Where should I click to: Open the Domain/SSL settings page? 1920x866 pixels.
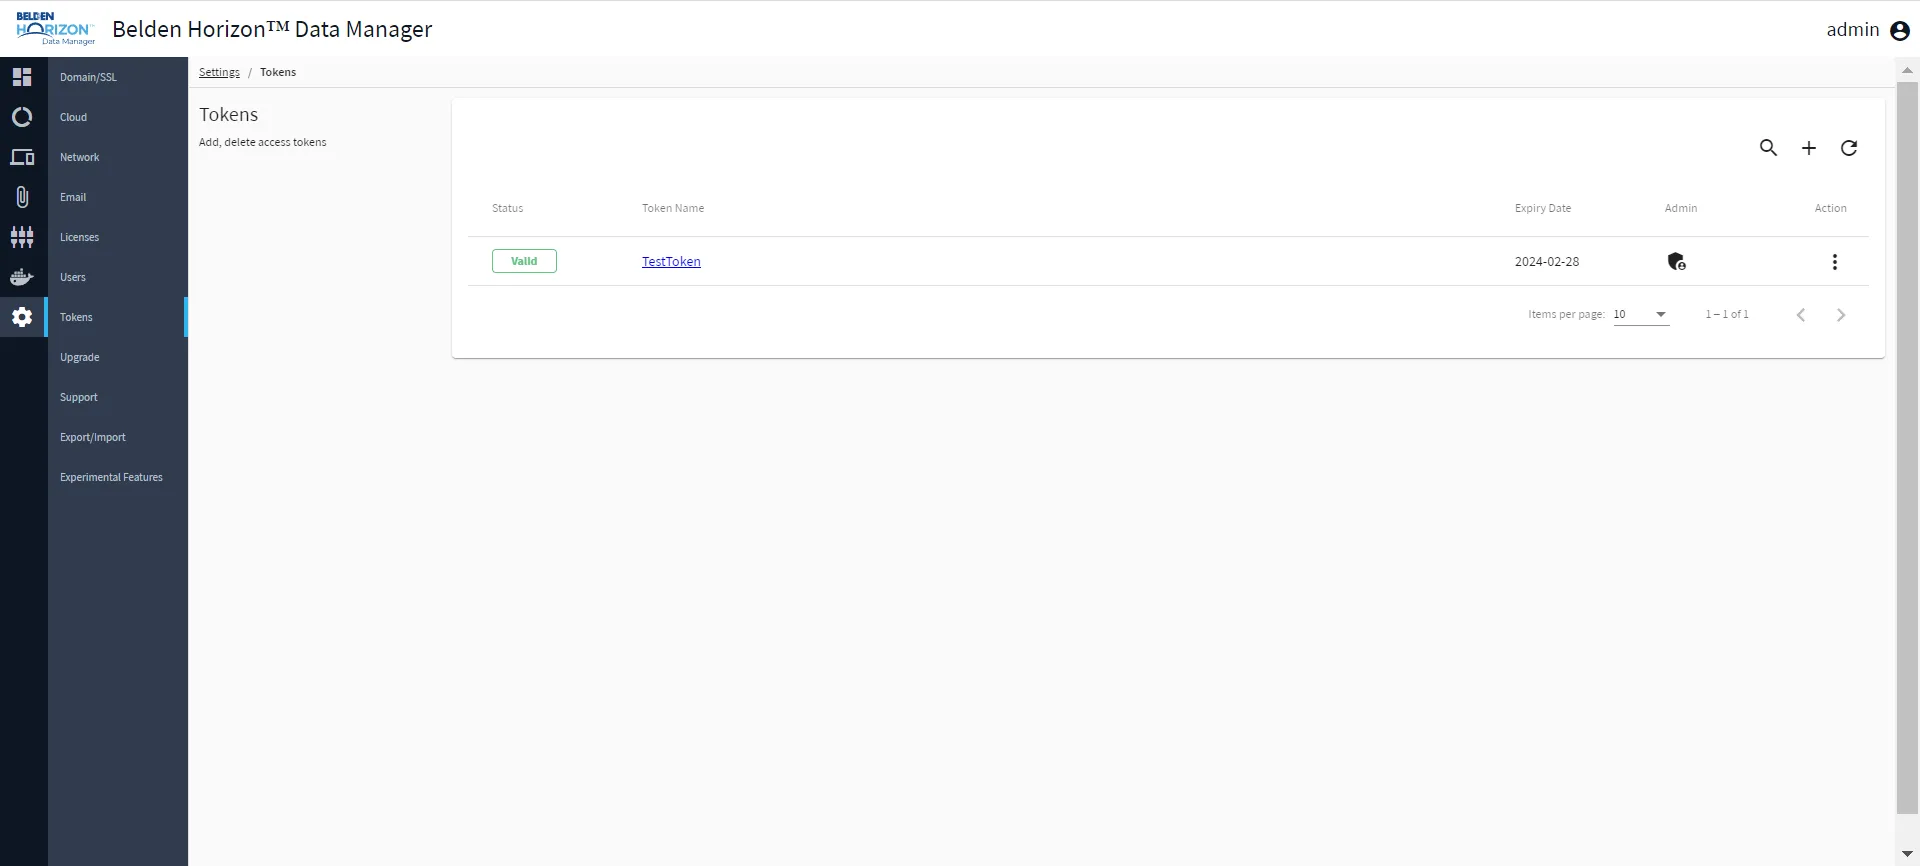point(118,77)
